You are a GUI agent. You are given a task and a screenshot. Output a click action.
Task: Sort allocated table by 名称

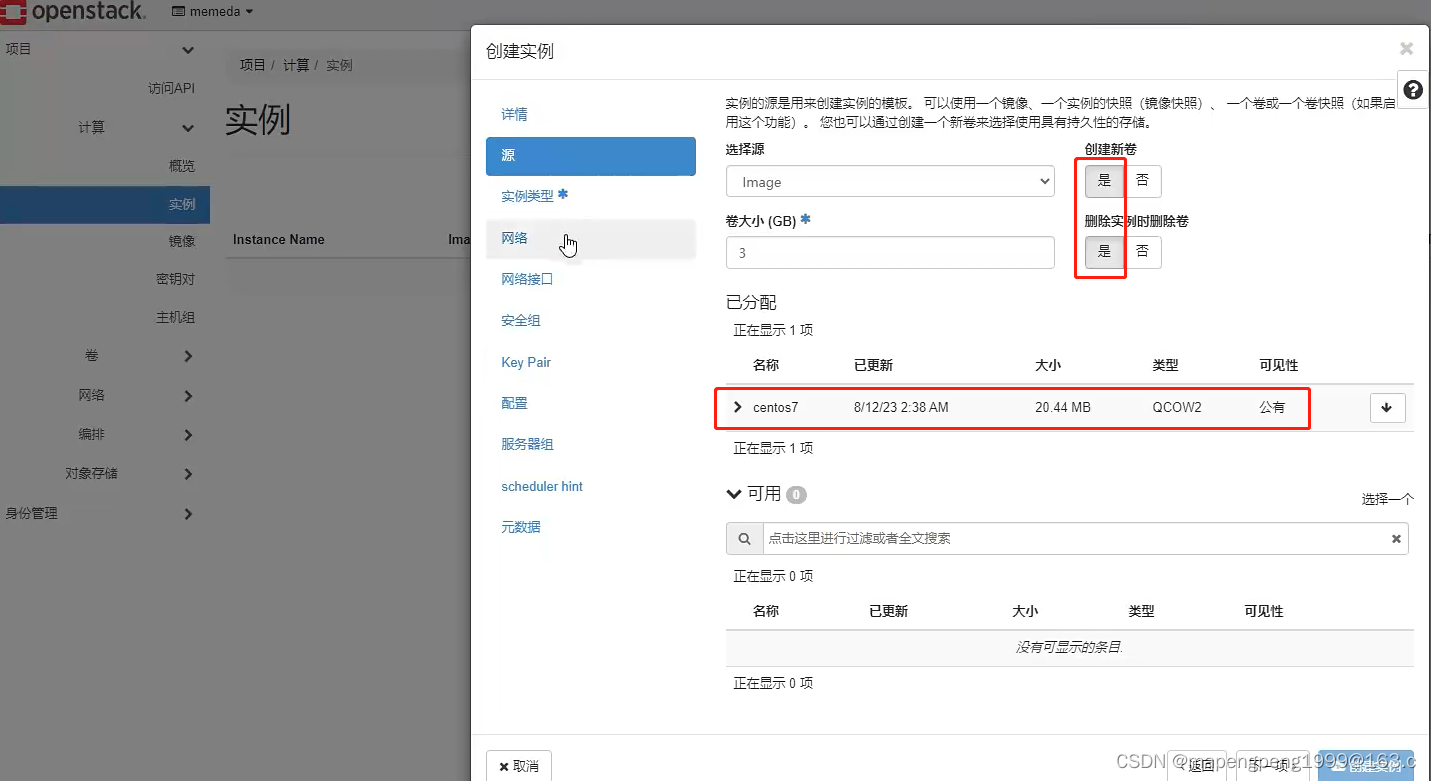point(766,365)
